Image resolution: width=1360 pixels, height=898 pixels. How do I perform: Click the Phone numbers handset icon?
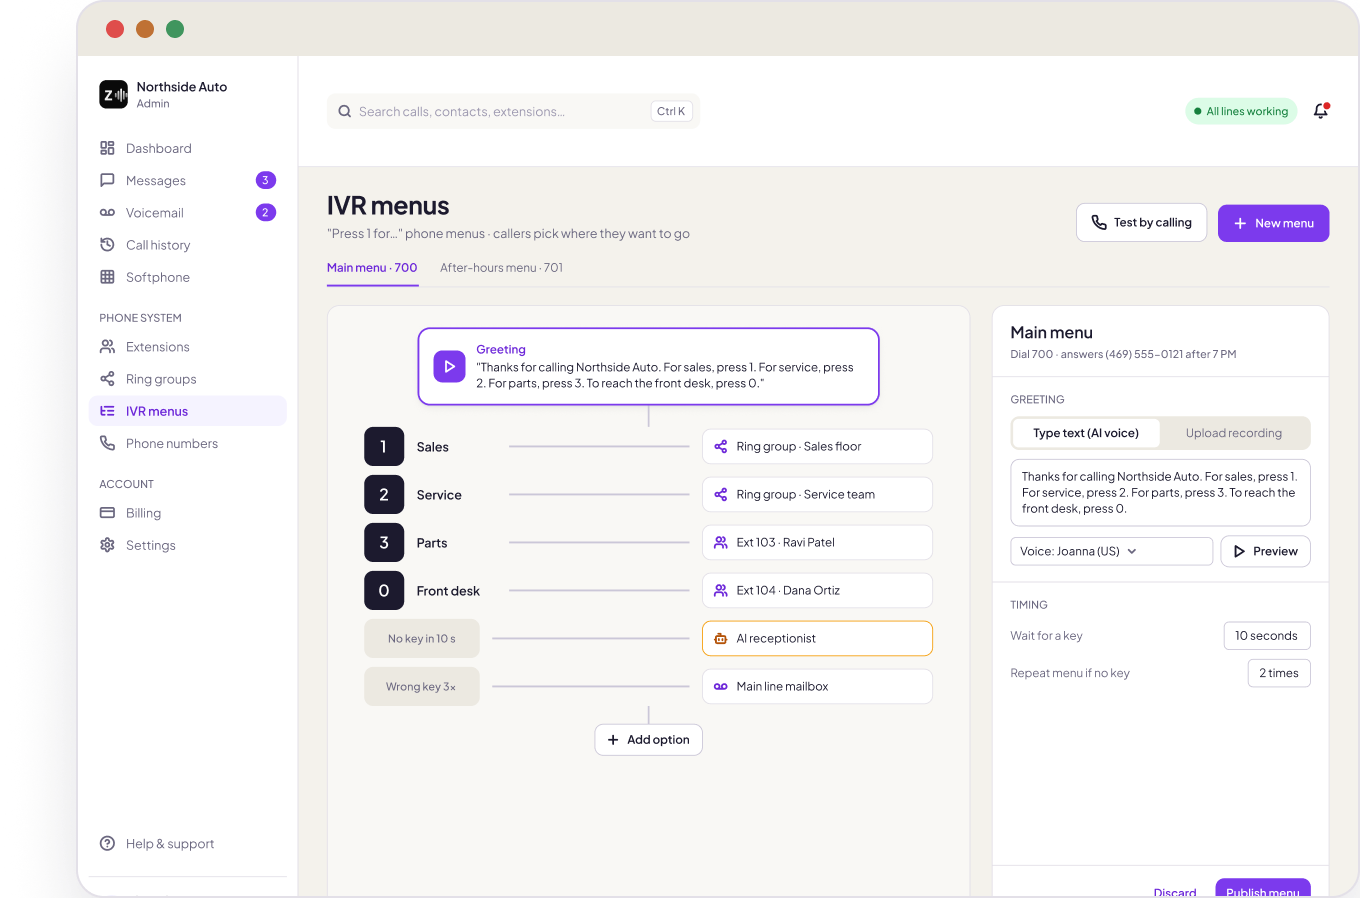107,443
